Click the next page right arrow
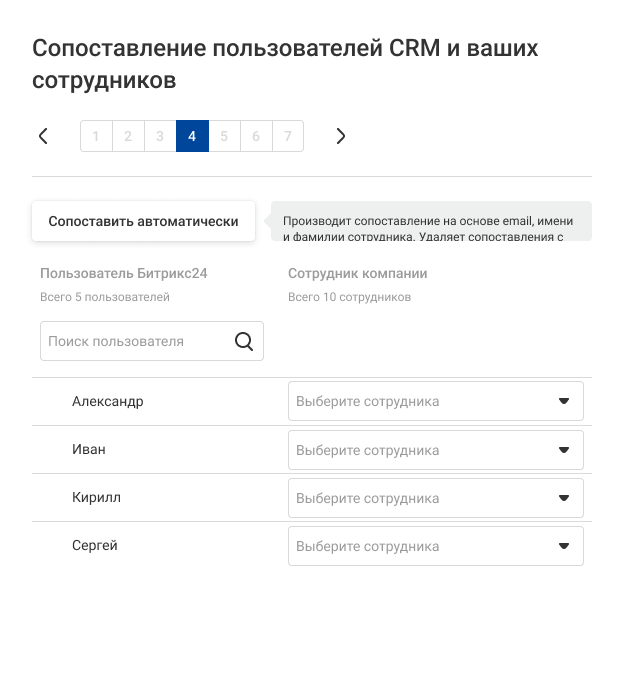Viewport: 624px width, 679px height. pos(340,136)
